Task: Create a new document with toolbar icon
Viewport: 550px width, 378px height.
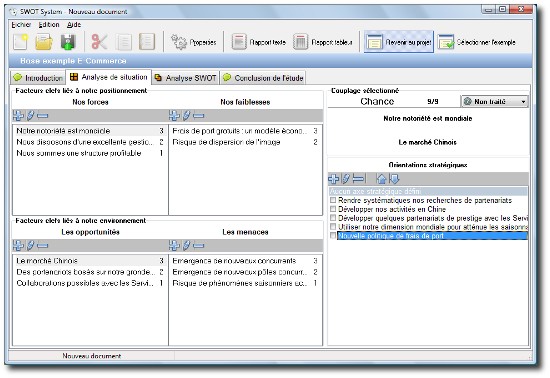Action: point(20,42)
